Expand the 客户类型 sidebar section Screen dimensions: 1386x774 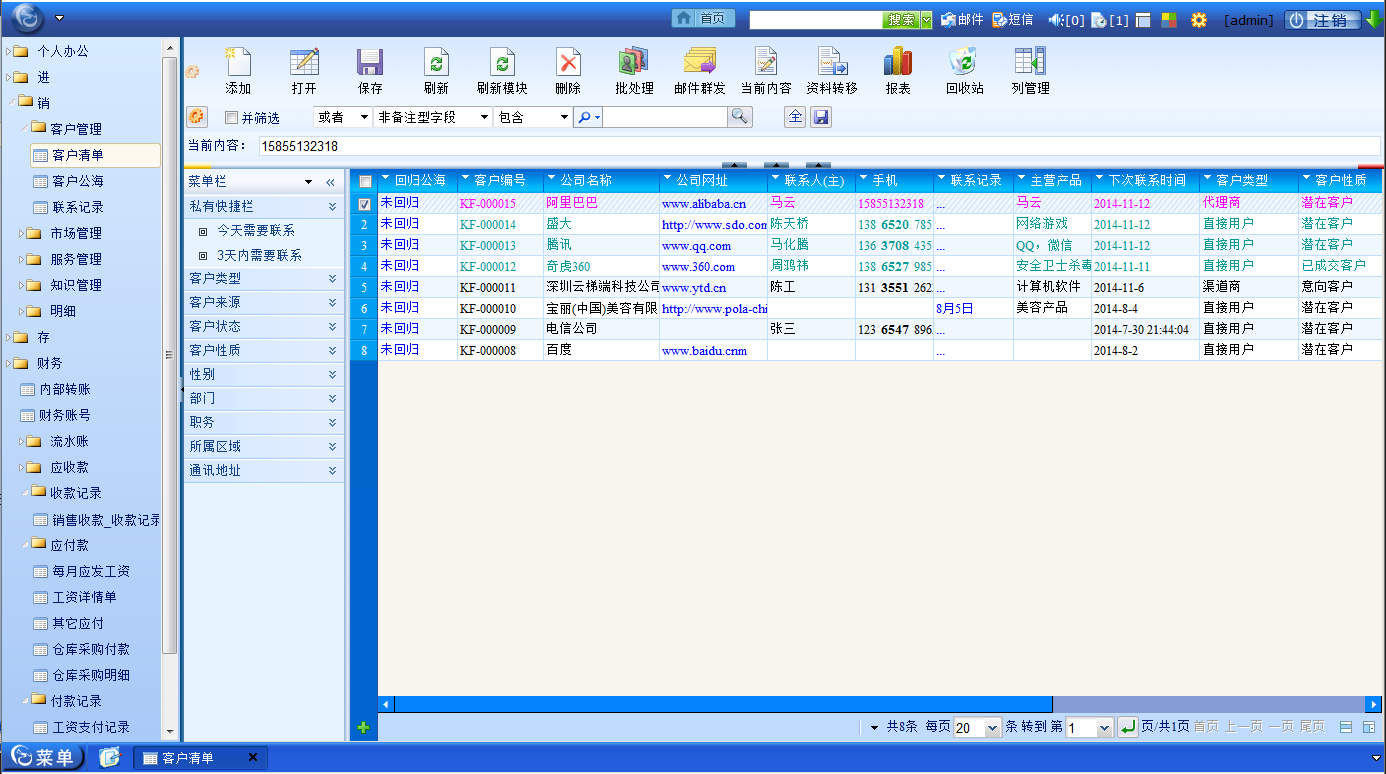[264, 278]
